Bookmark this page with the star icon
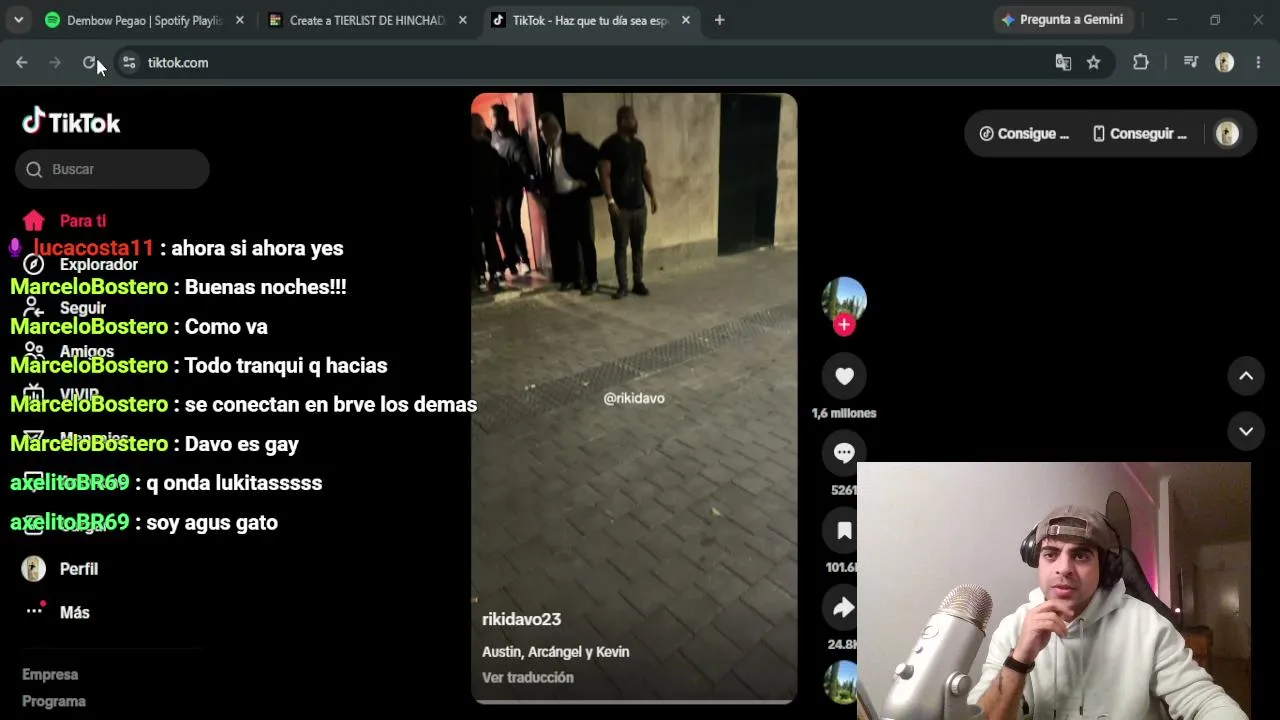This screenshot has height=720, width=1280. [x=1094, y=62]
